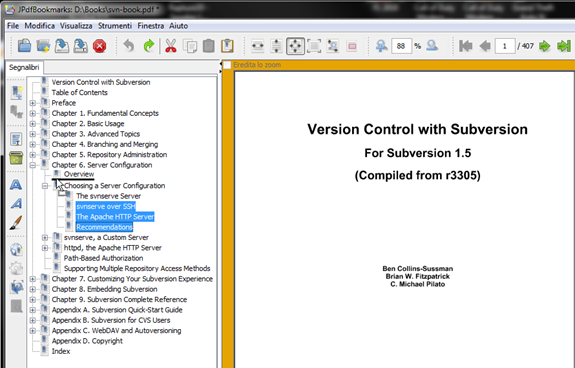This screenshot has height=368, width=575.
Task: Select Path-Based Authorization bookmark
Action: click(103, 258)
